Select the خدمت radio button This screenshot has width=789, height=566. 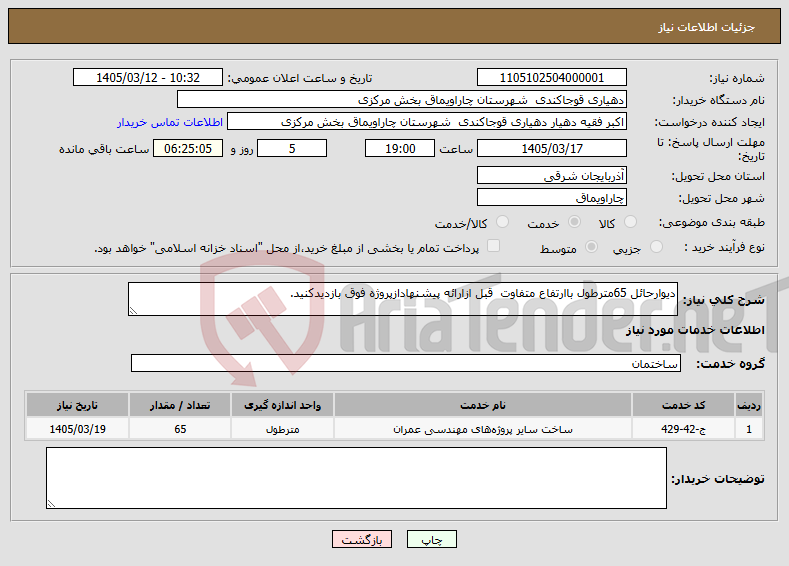pyautogui.click(x=574, y=222)
